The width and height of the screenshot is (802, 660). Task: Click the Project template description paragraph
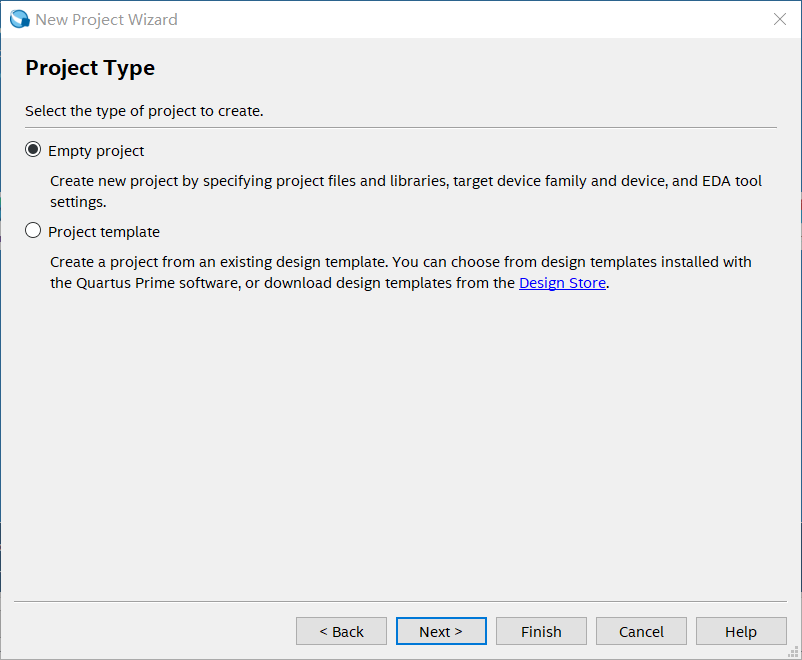[401, 272]
